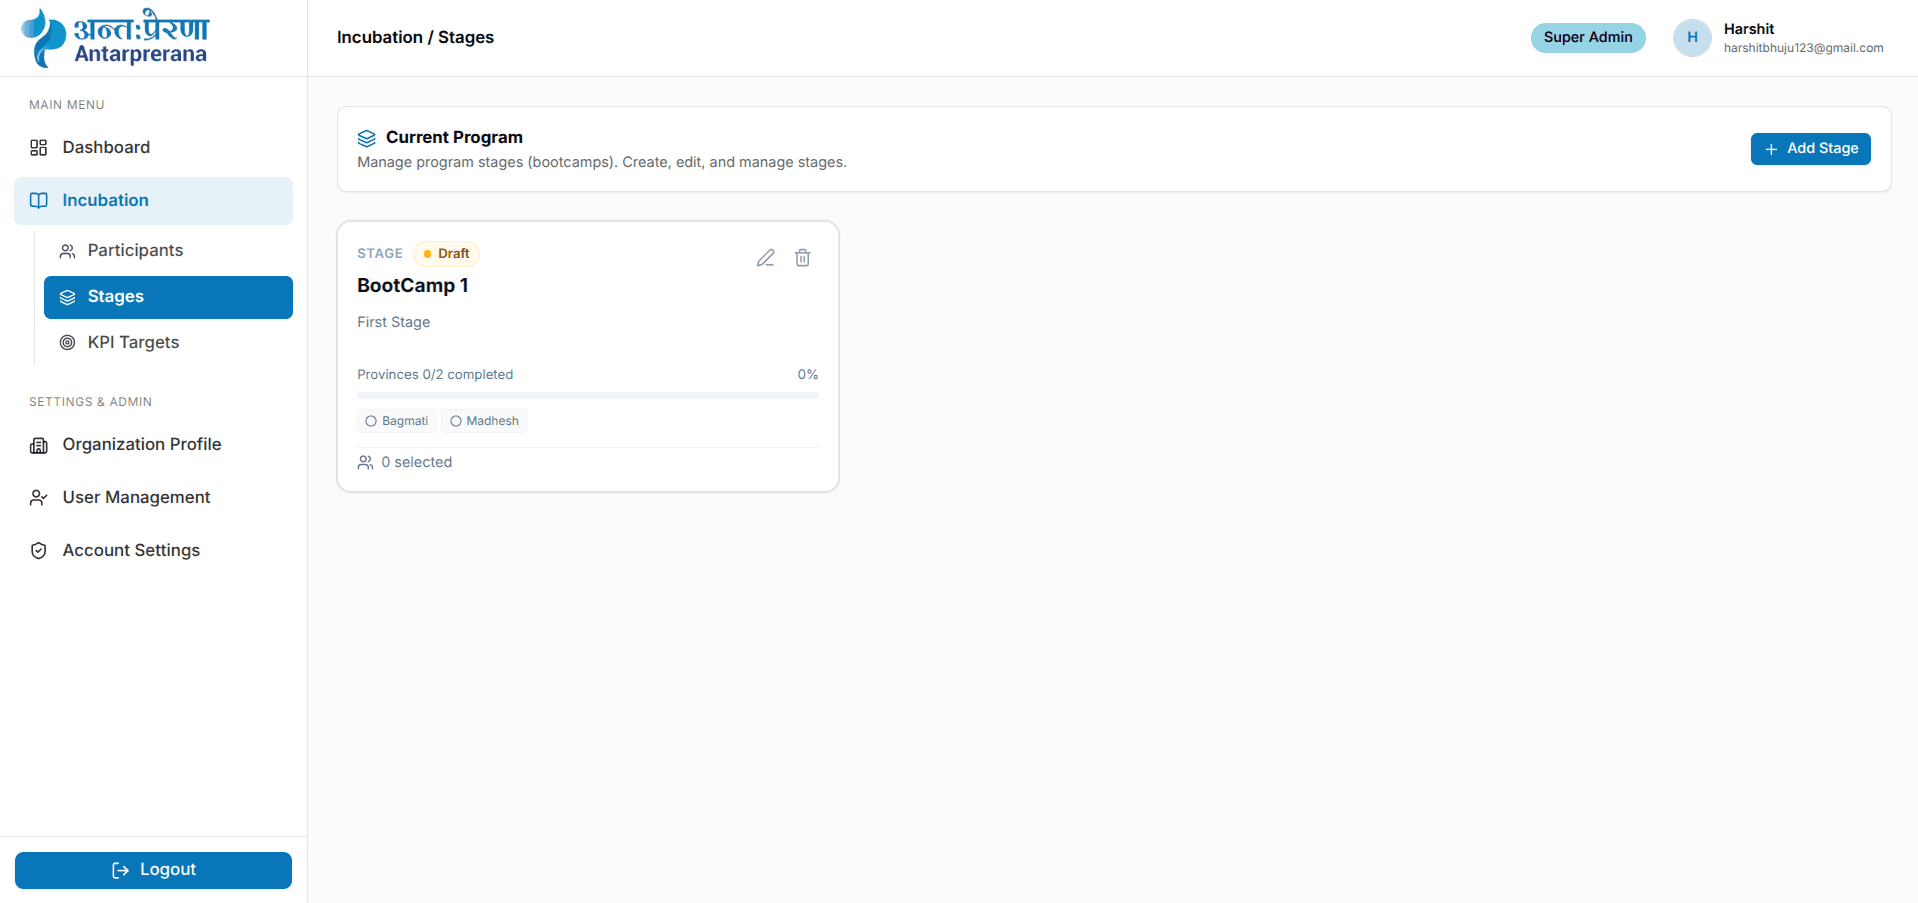Click the Draft status badge
This screenshot has width=1918, height=903.
(446, 254)
